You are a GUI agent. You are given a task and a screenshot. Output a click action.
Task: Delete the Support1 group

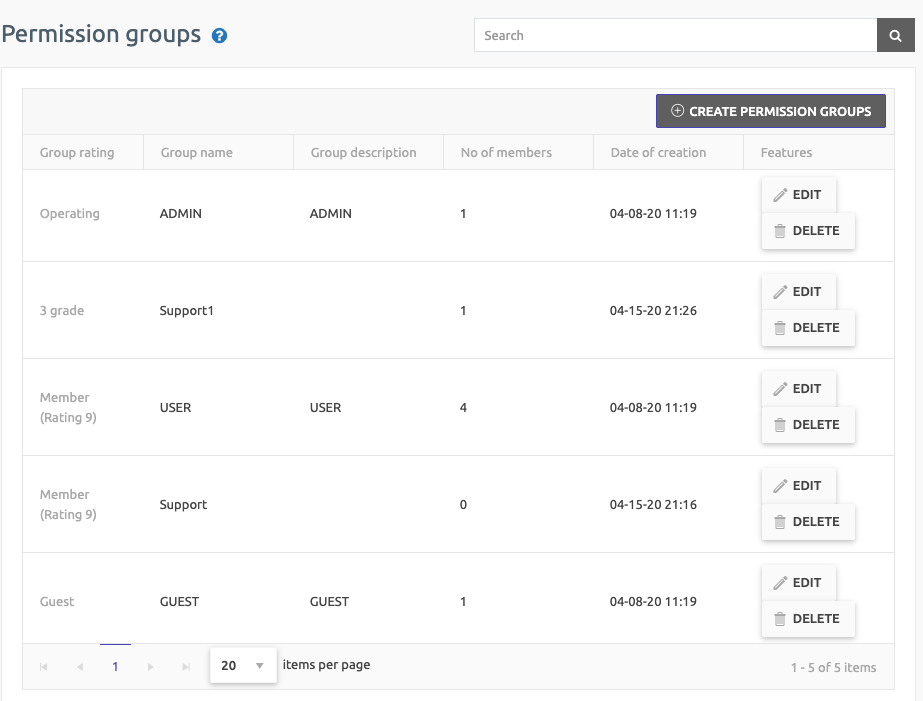(x=807, y=328)
